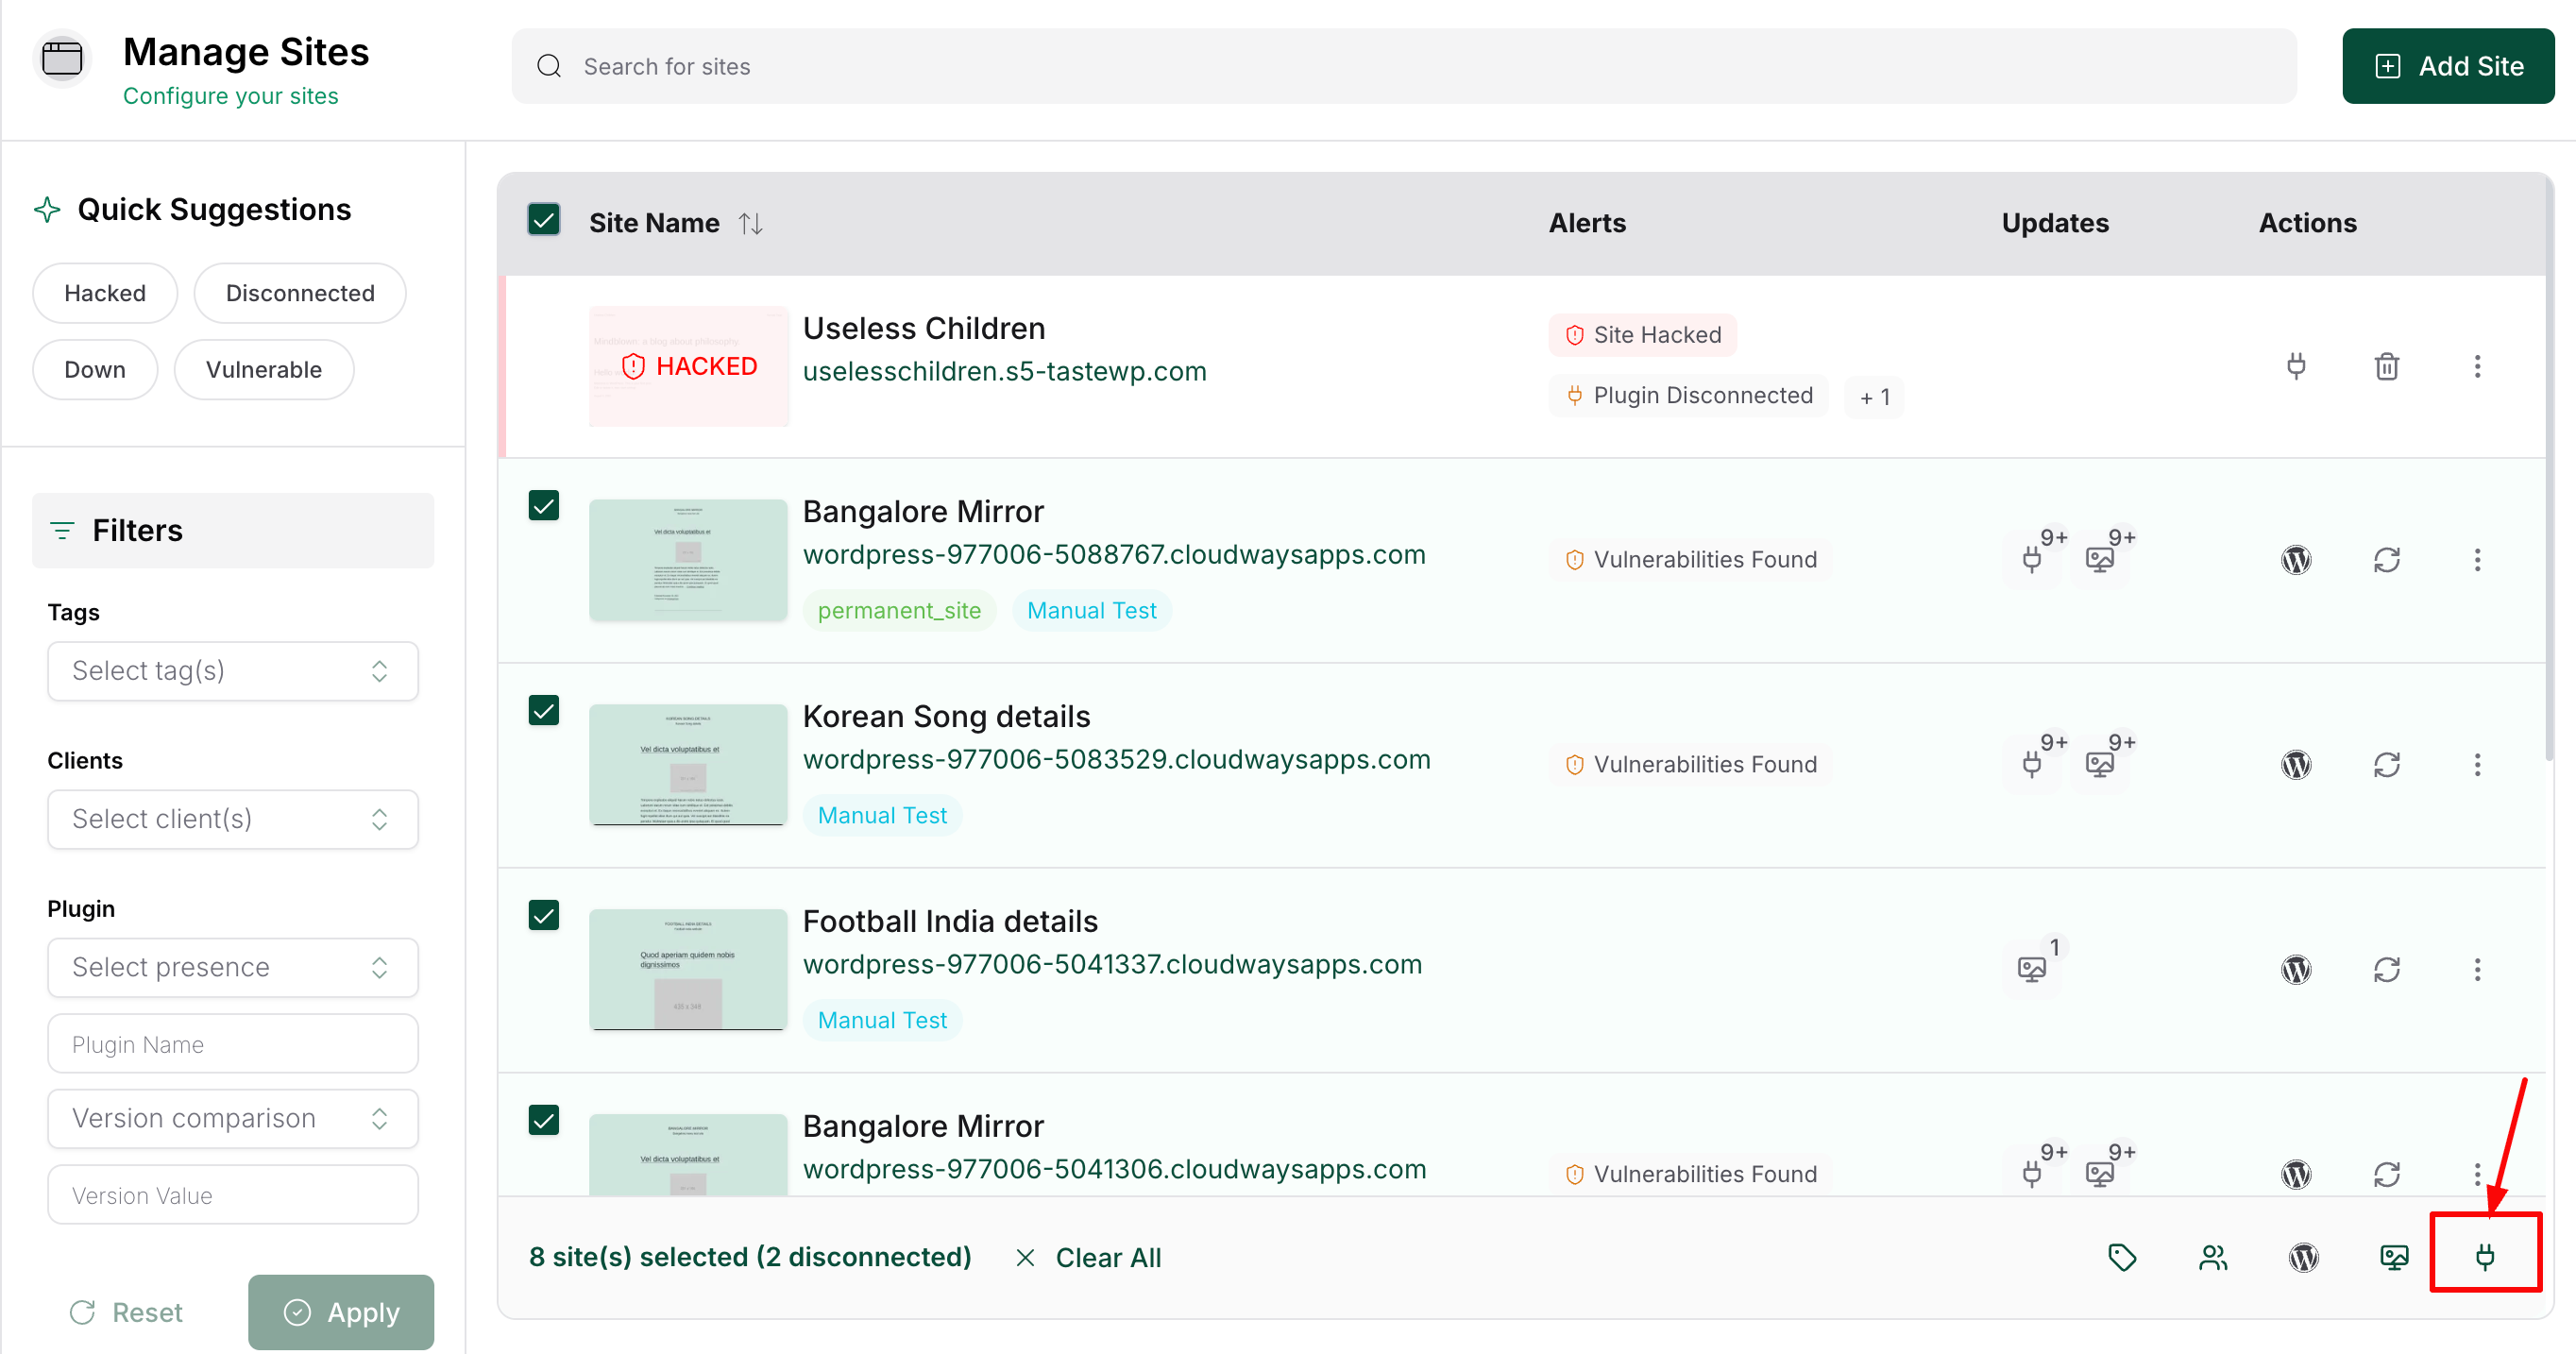Click theme updates icon for Football India details
Image resolution: width=2576 pixels, height=1354 pixels.
point(2032,968)
